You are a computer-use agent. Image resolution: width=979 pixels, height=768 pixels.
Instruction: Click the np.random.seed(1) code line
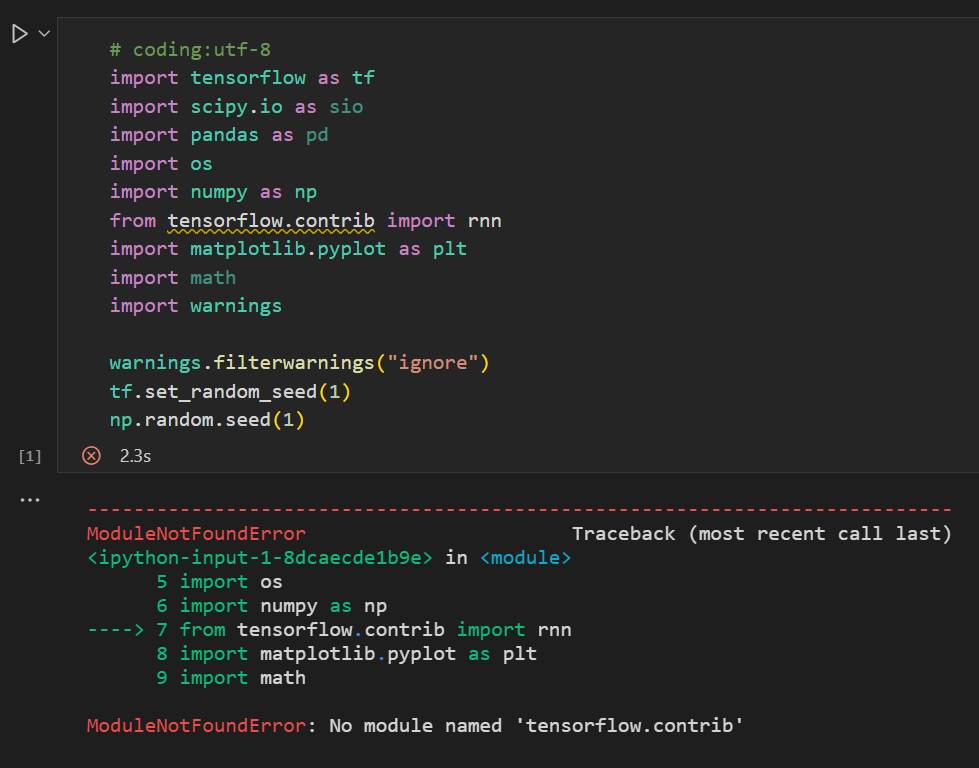click(x=207, y=420)
